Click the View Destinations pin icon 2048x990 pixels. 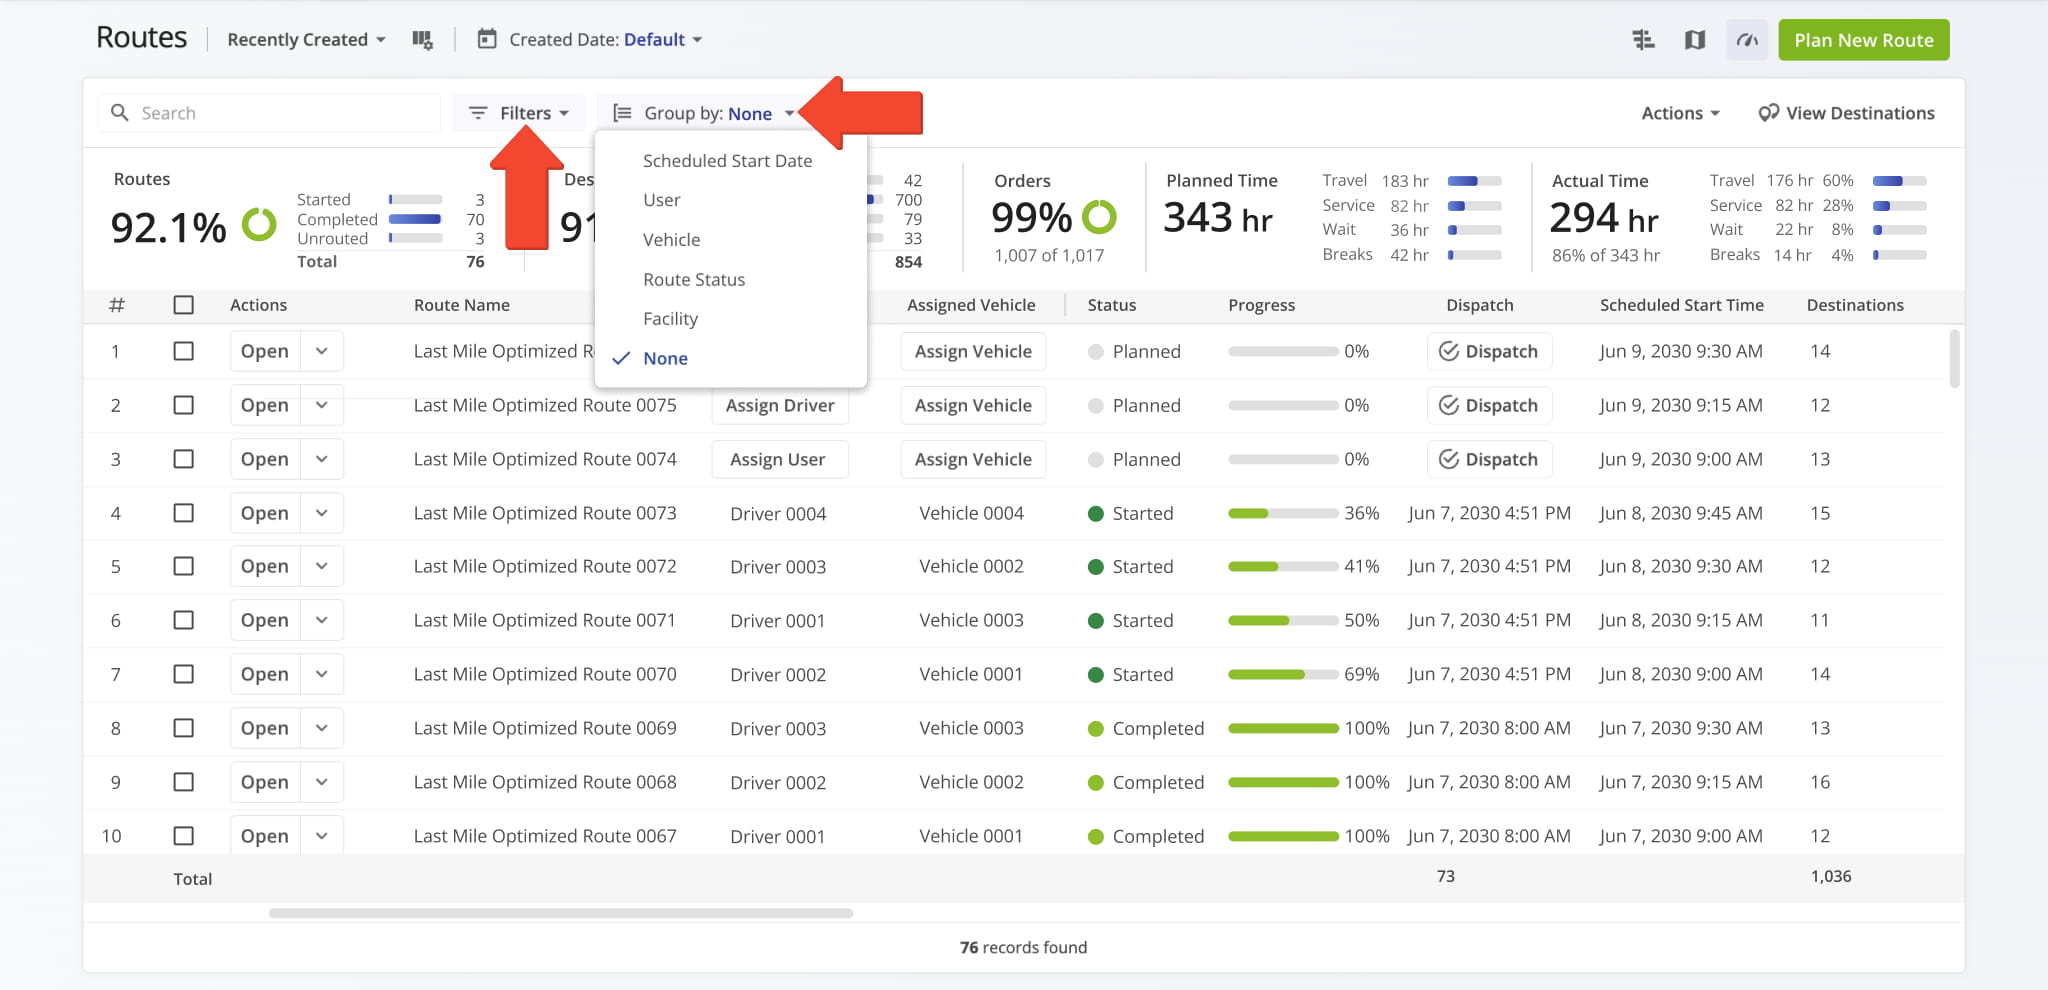[x=1768, y=113]
